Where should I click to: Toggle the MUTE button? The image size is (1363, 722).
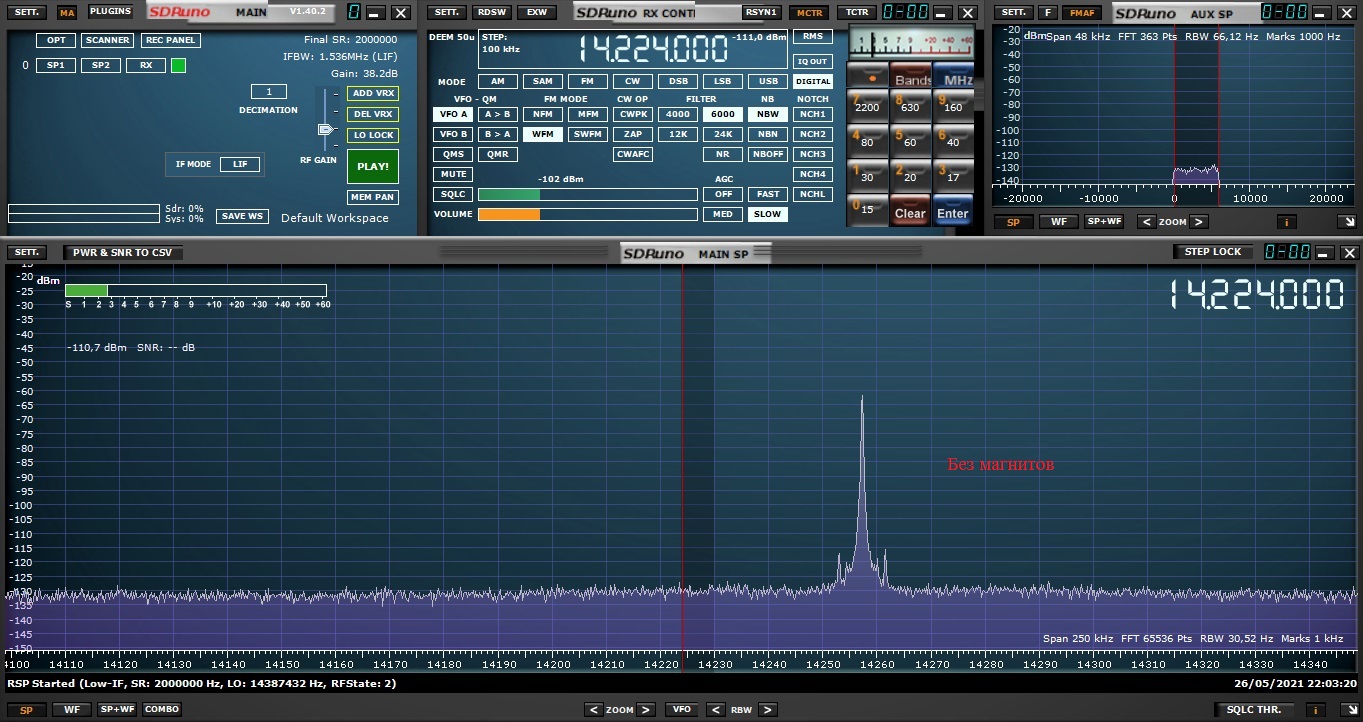[x=453, y=174]
